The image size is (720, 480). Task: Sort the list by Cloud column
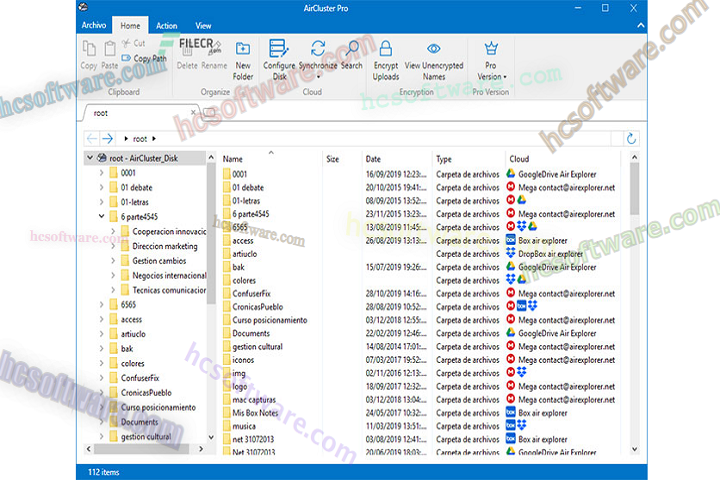(x=563, y=158)
